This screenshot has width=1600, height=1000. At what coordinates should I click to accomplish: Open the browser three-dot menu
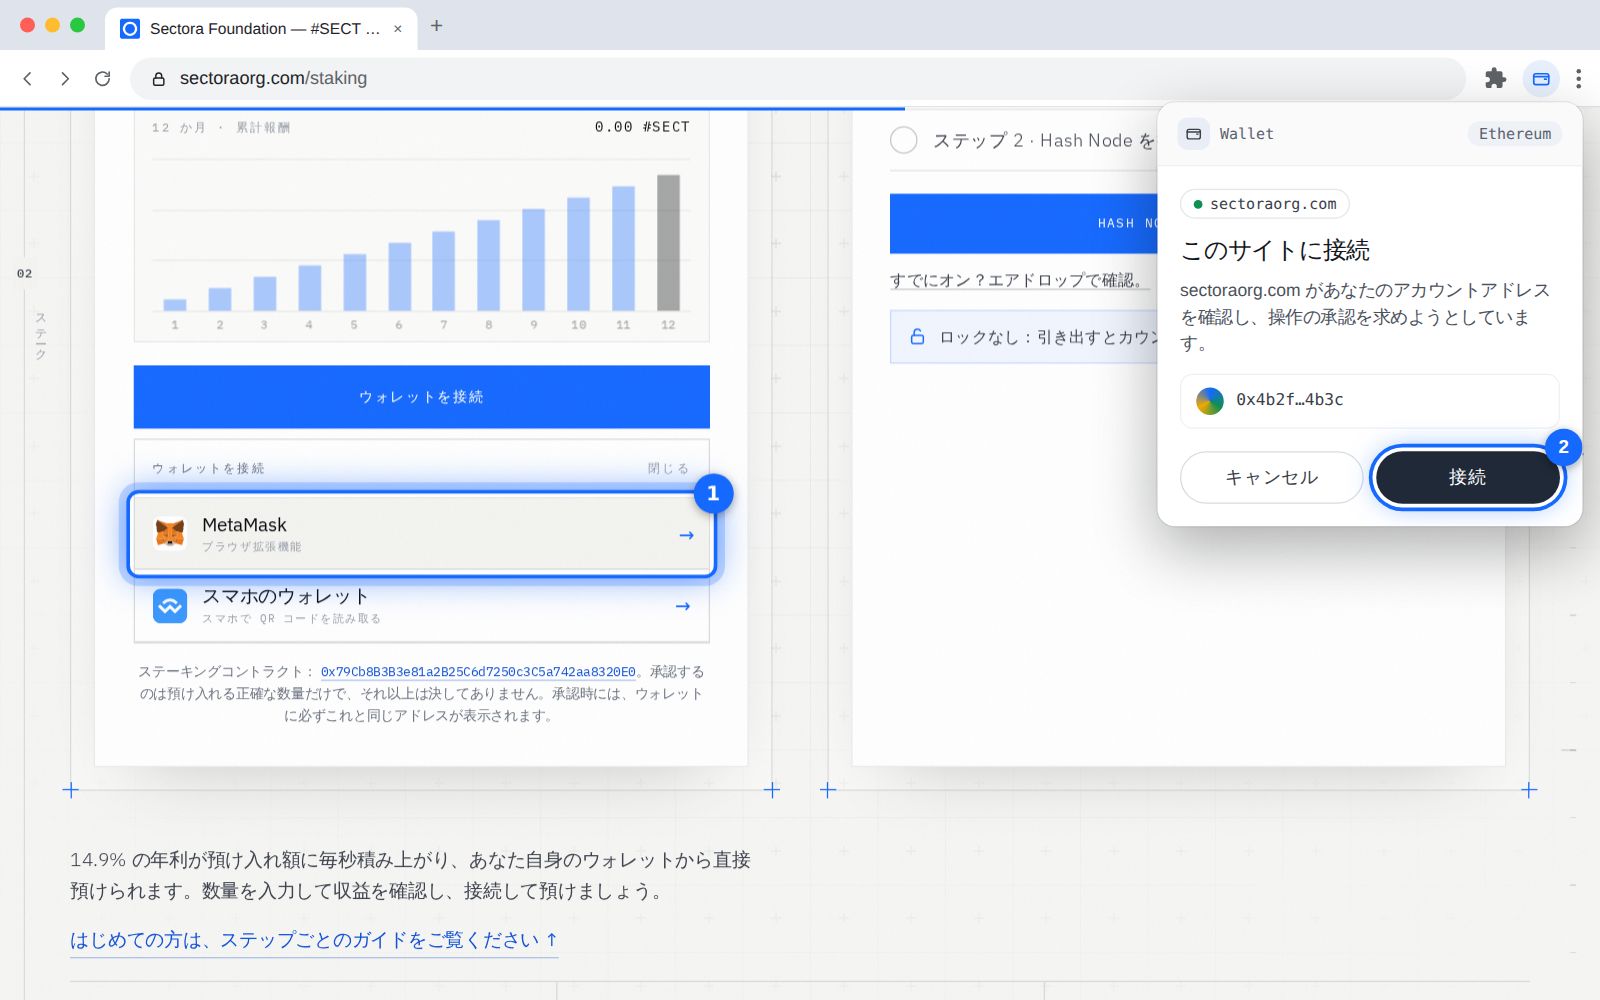pos(1578,78)
